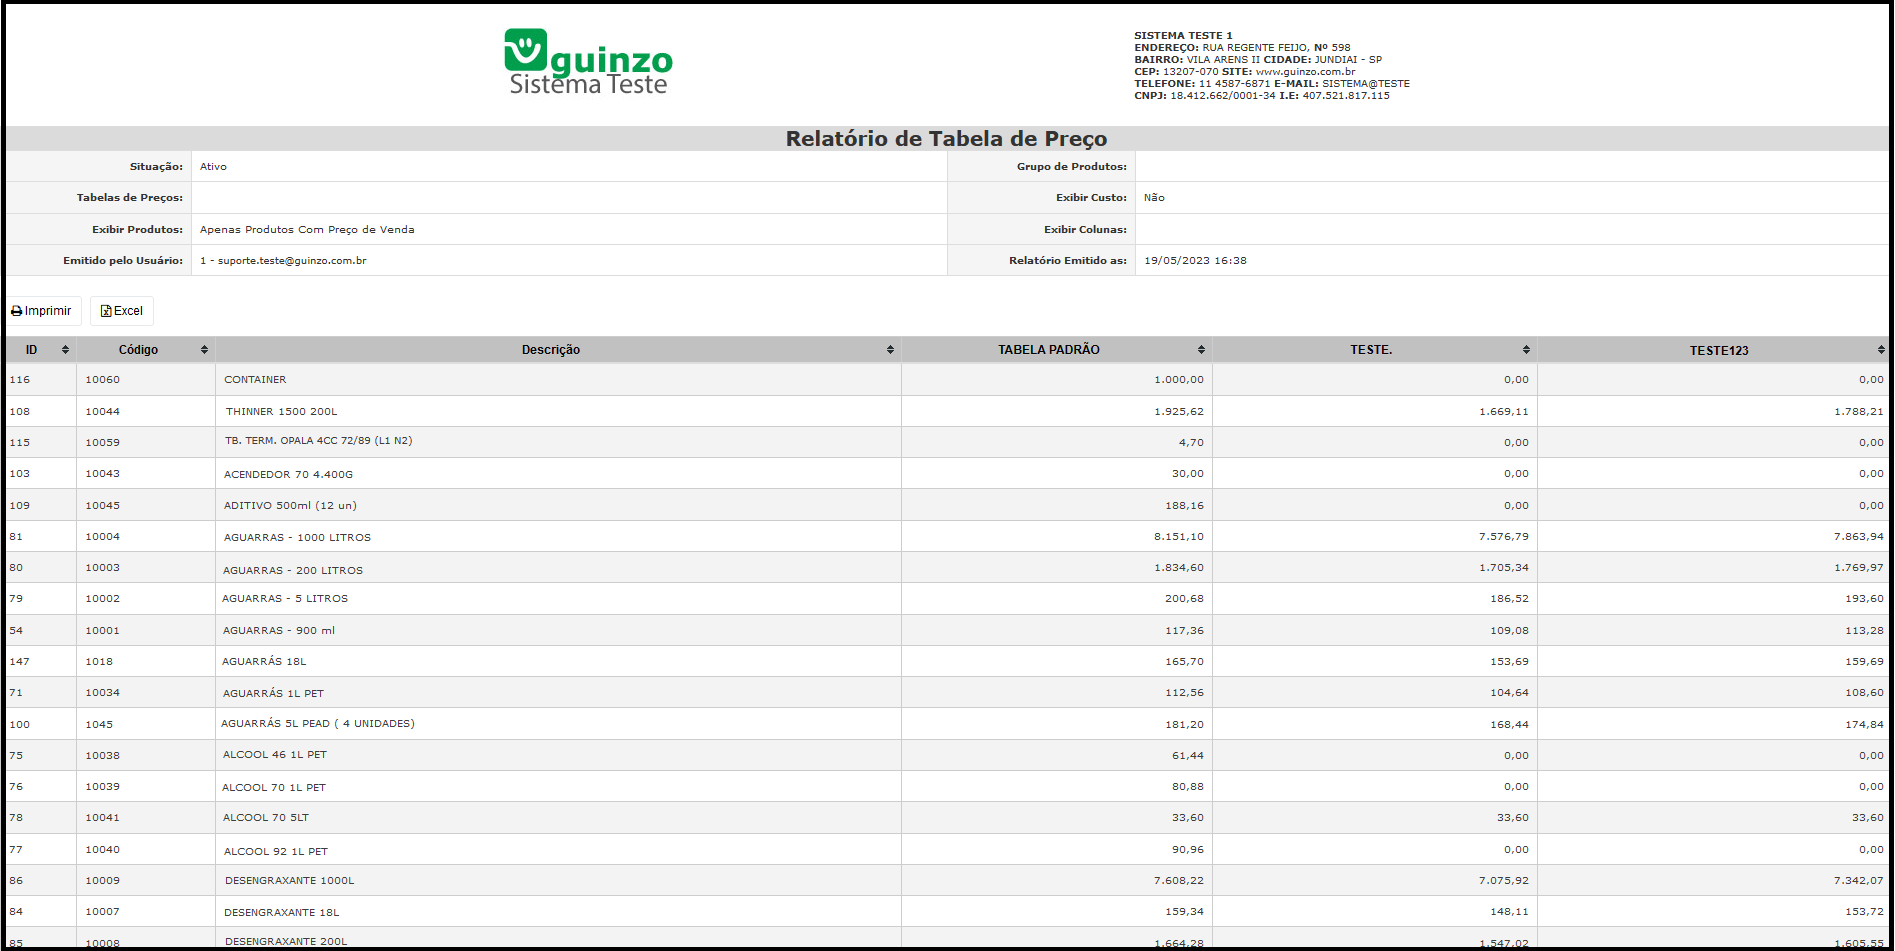
Task: Click the 7.576,79 price in TESTE. column
Action: tap(1504, 537)
